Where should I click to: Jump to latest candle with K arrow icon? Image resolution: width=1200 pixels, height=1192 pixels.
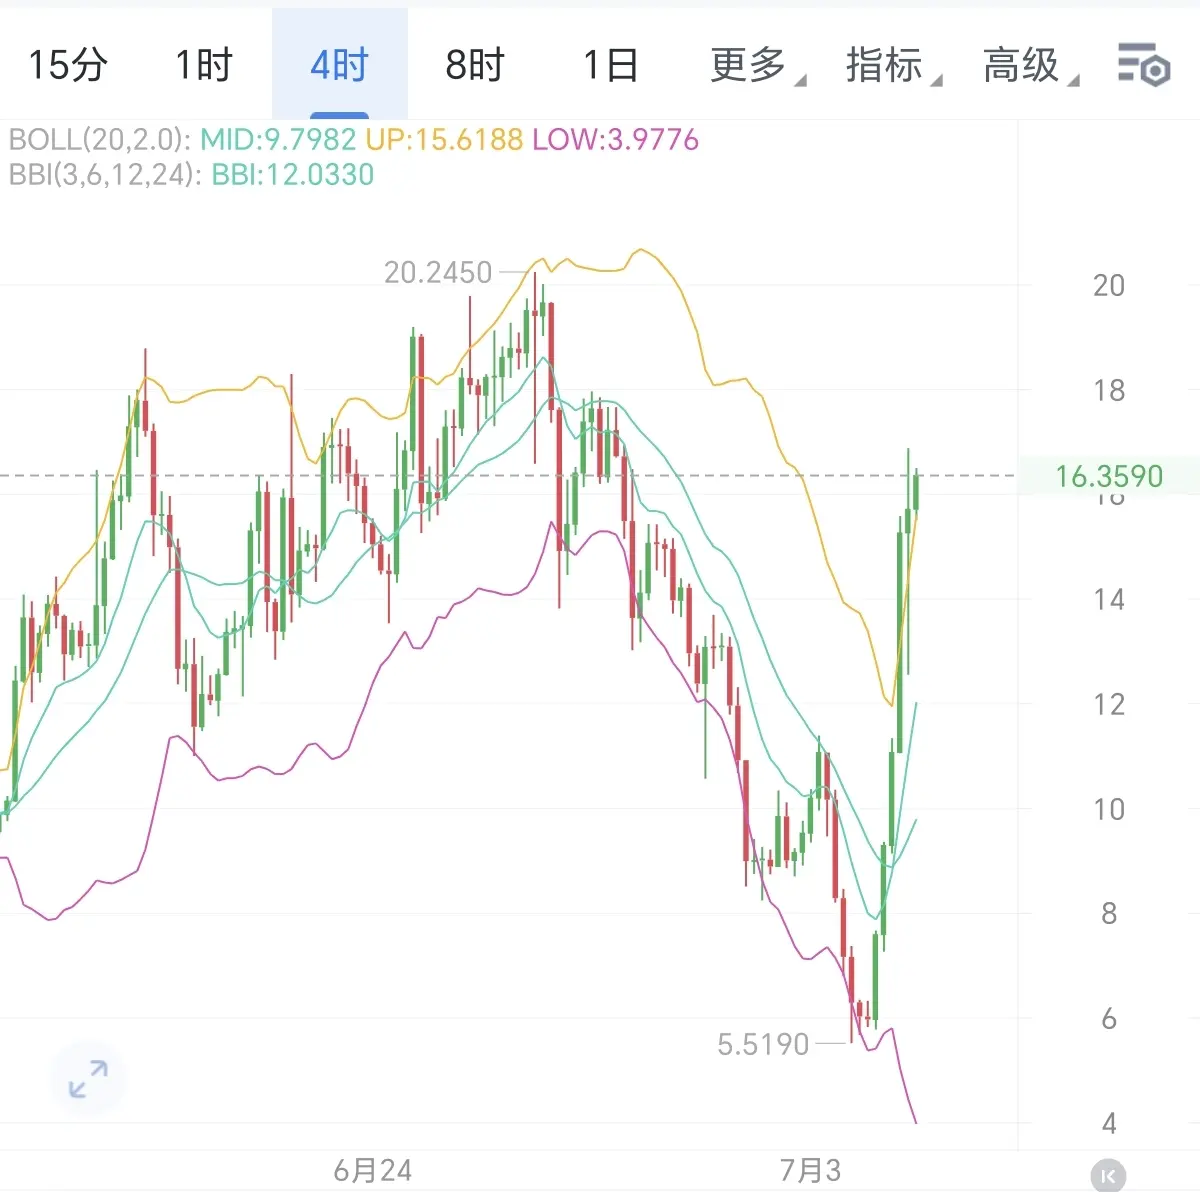click(1108, 1176)
